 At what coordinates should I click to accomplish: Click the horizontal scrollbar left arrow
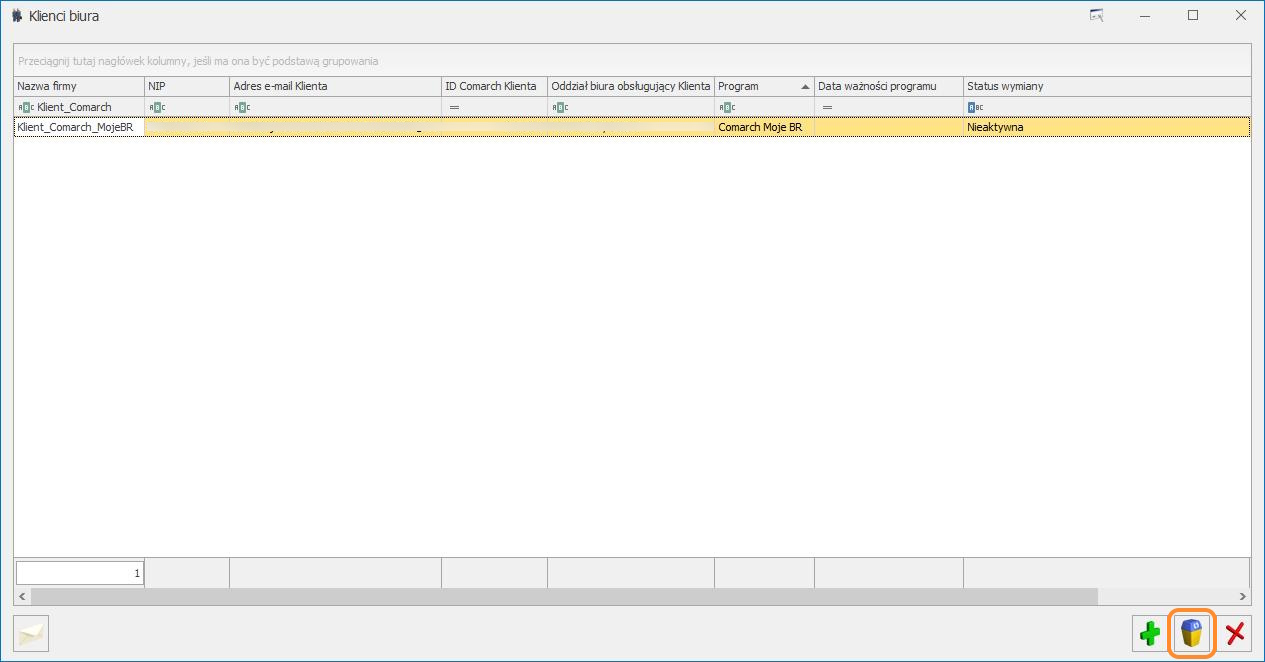[x=22, y=596]
